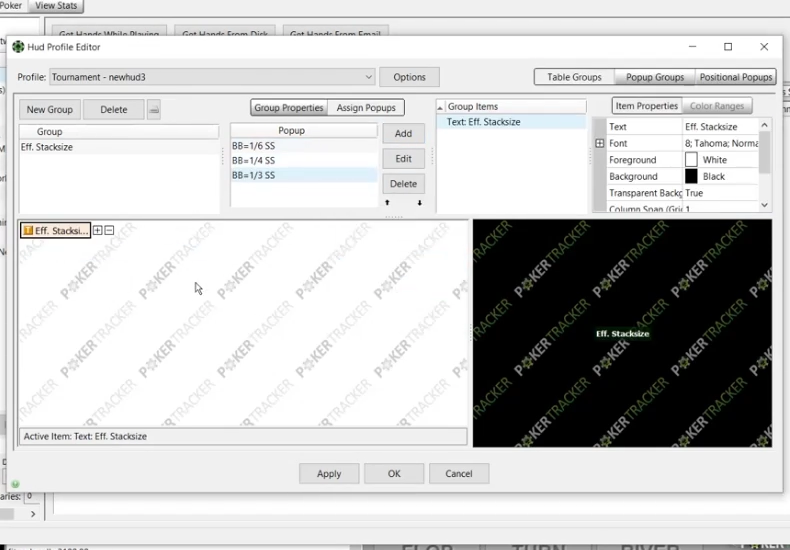Switch to Table Groups tab
The height and width of the screenshot is (550, 790).
coord(574,77)
